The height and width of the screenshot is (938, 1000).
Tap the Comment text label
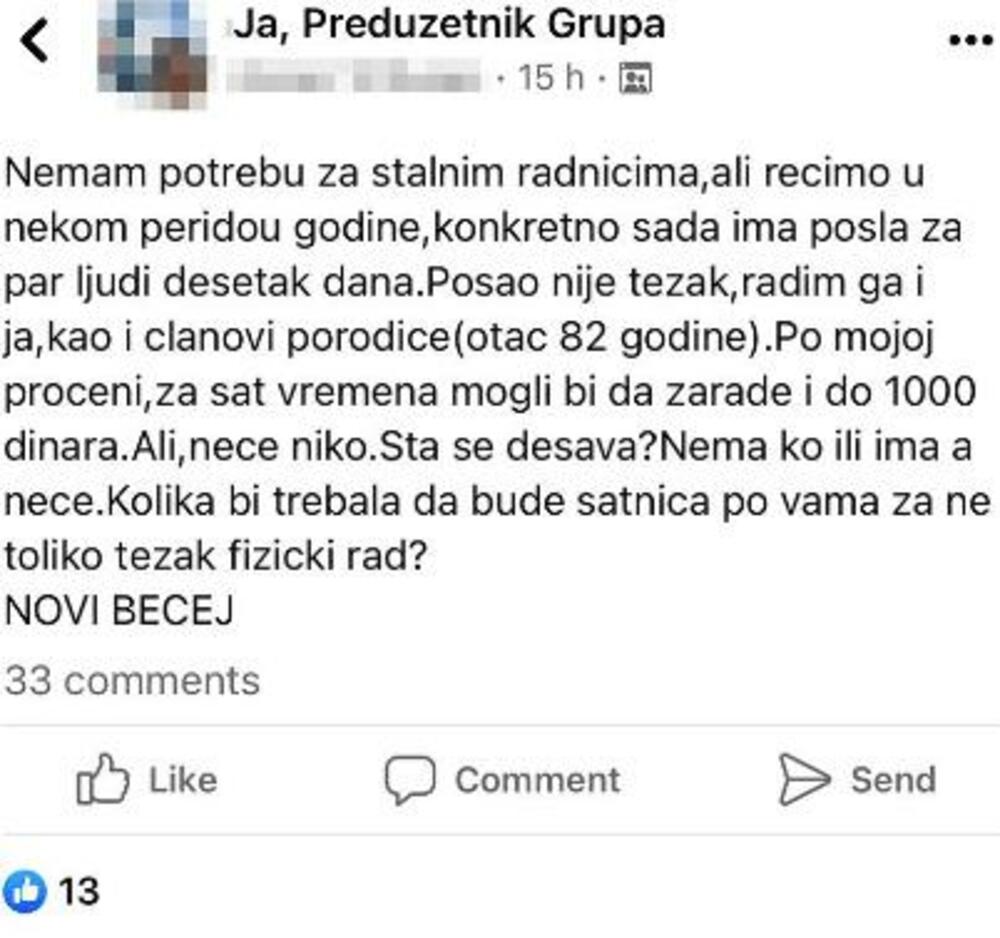tap(537, 780)
